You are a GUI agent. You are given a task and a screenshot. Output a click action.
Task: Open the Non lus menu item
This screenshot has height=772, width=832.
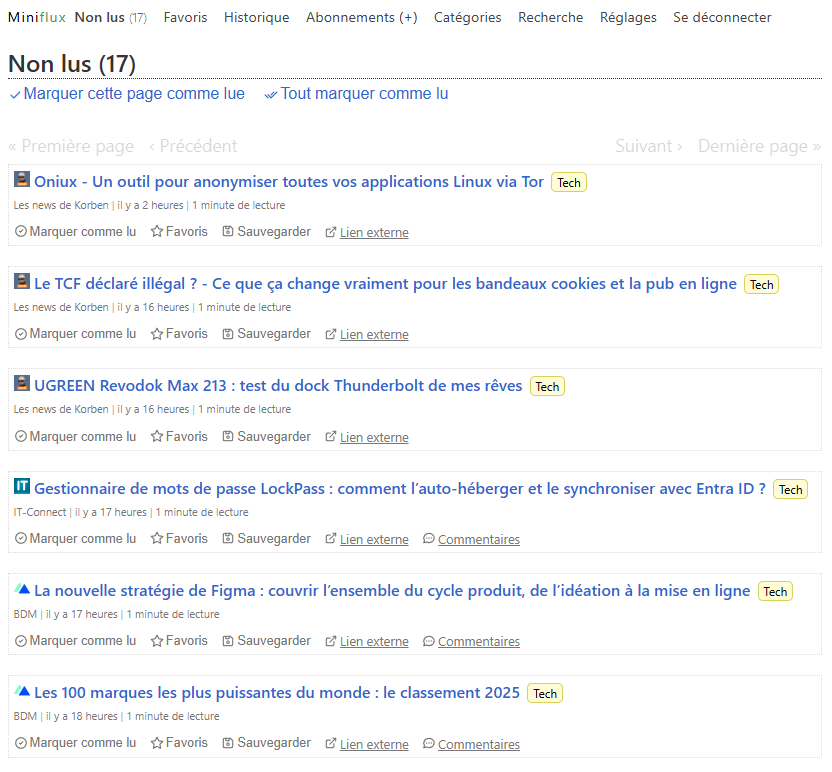tap(110, 18)
